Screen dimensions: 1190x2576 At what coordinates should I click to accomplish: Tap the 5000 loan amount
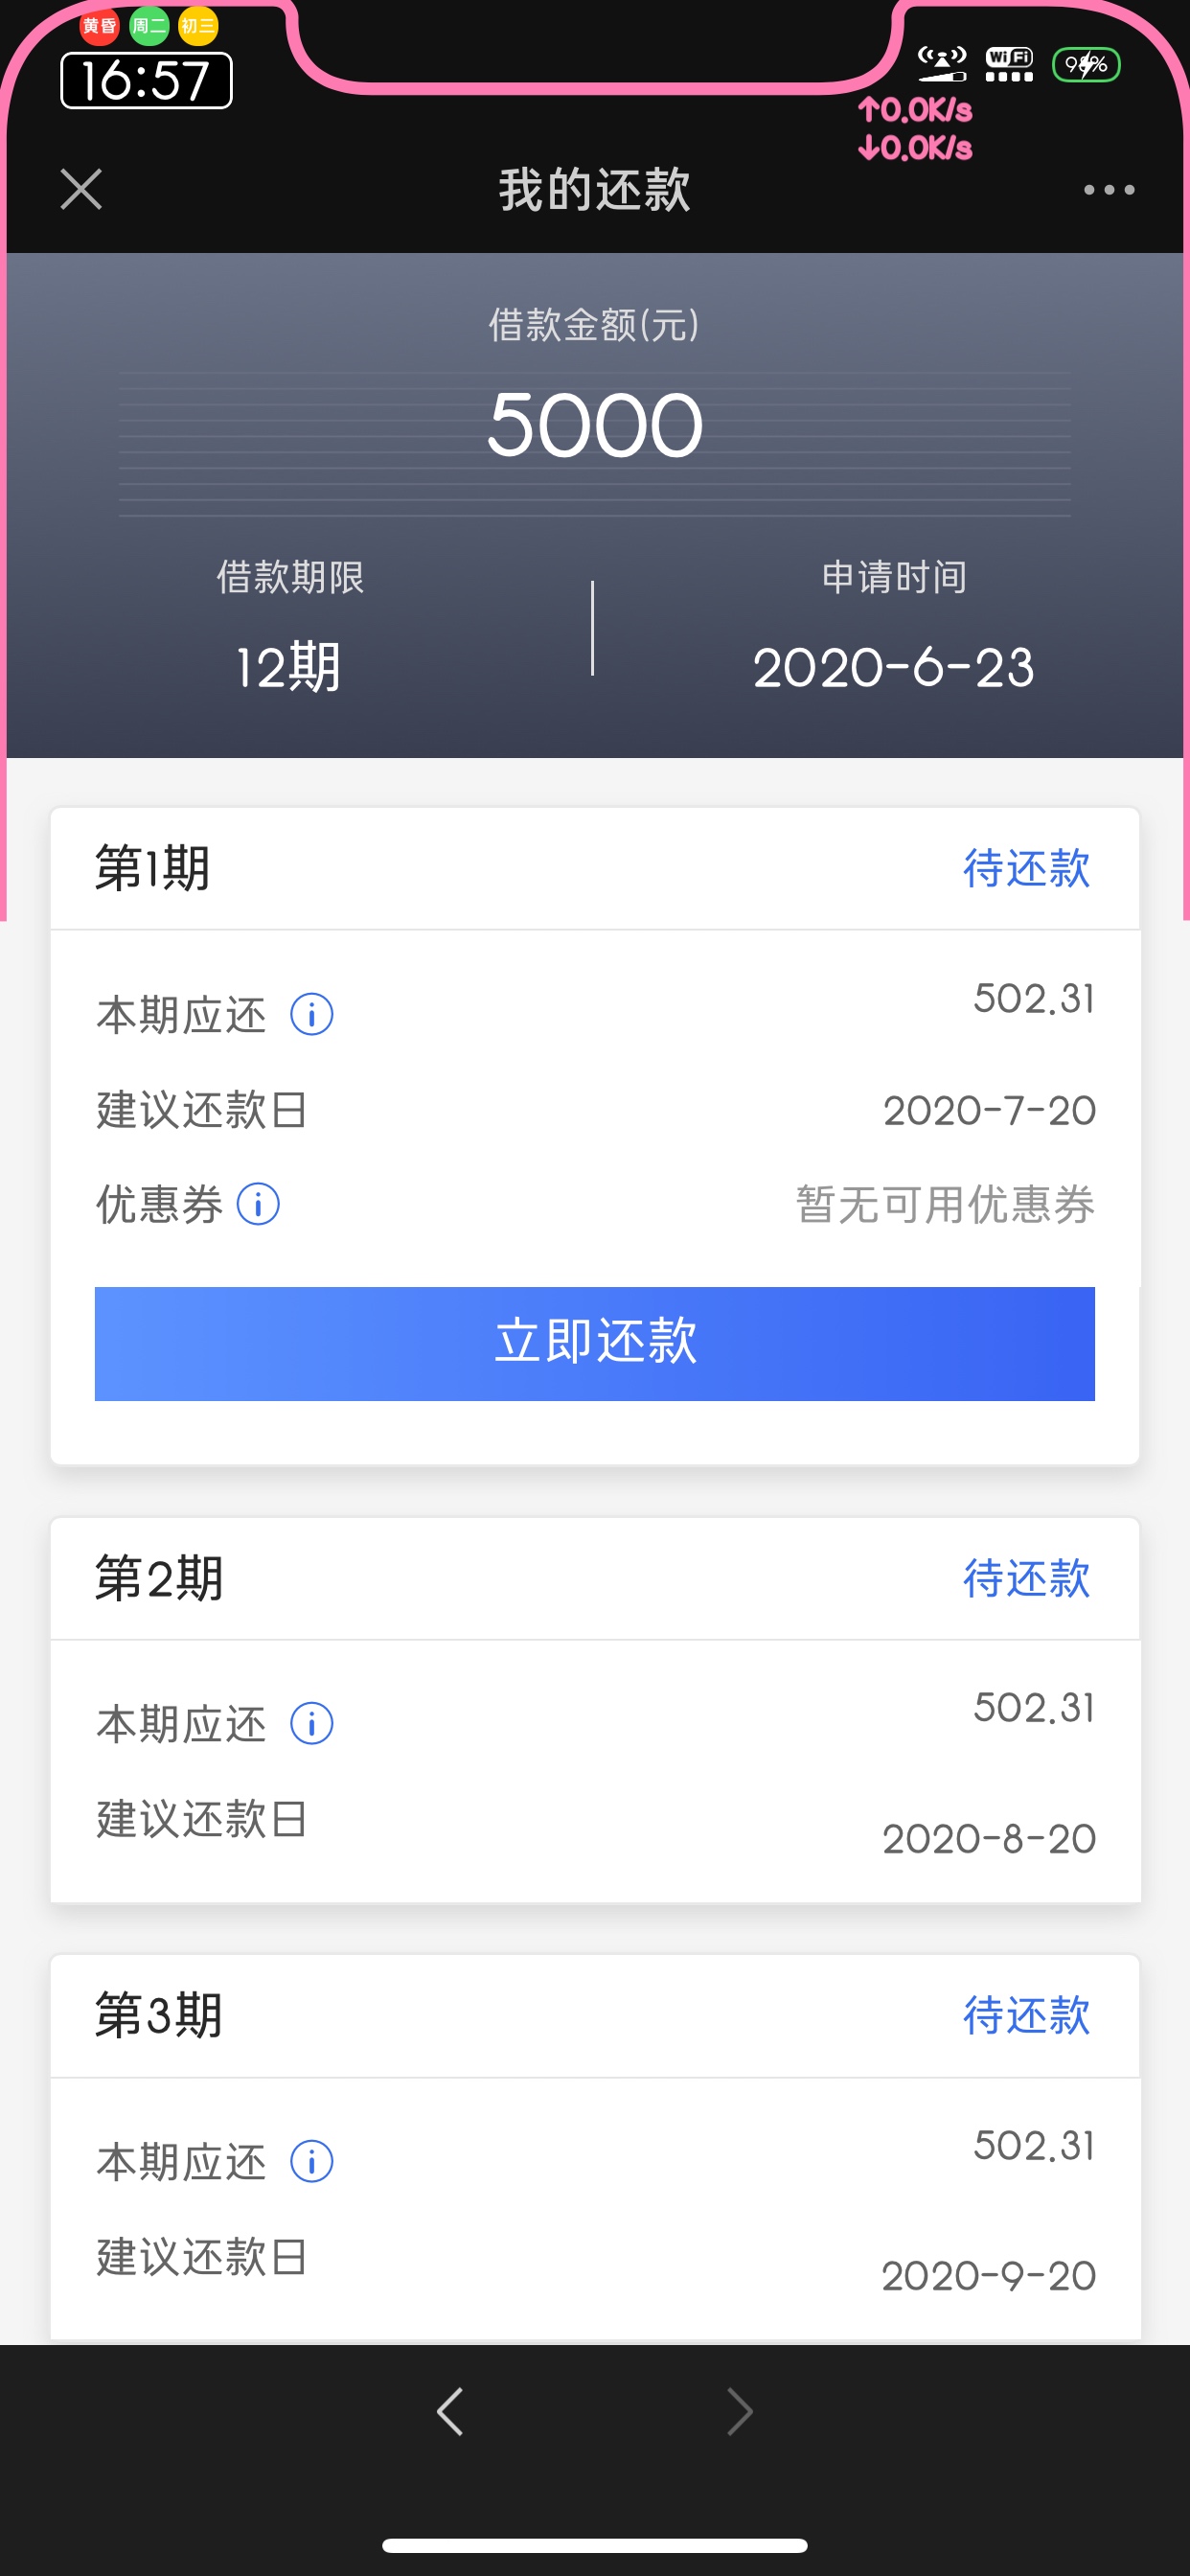pyautogui.click(x=595, y=425)
